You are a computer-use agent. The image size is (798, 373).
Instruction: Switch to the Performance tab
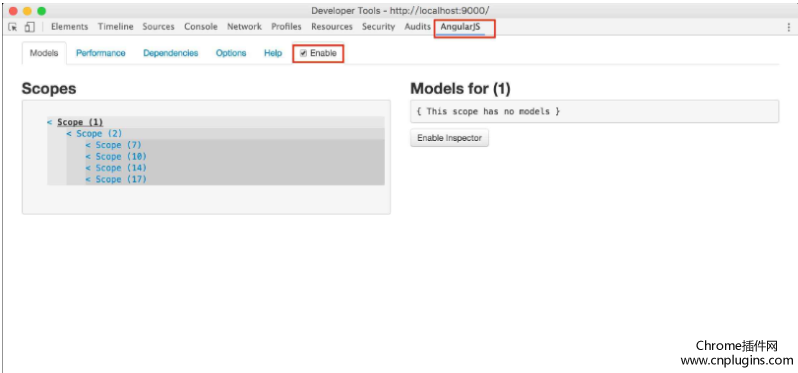point(101,53)
